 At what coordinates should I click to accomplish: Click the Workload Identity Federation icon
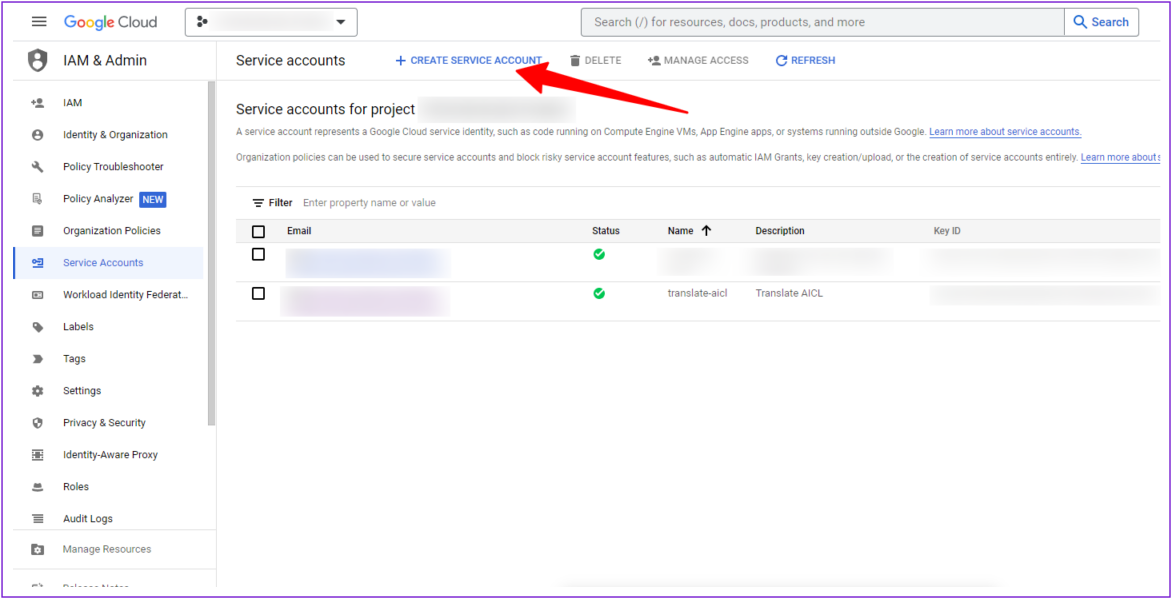[37, 295]
